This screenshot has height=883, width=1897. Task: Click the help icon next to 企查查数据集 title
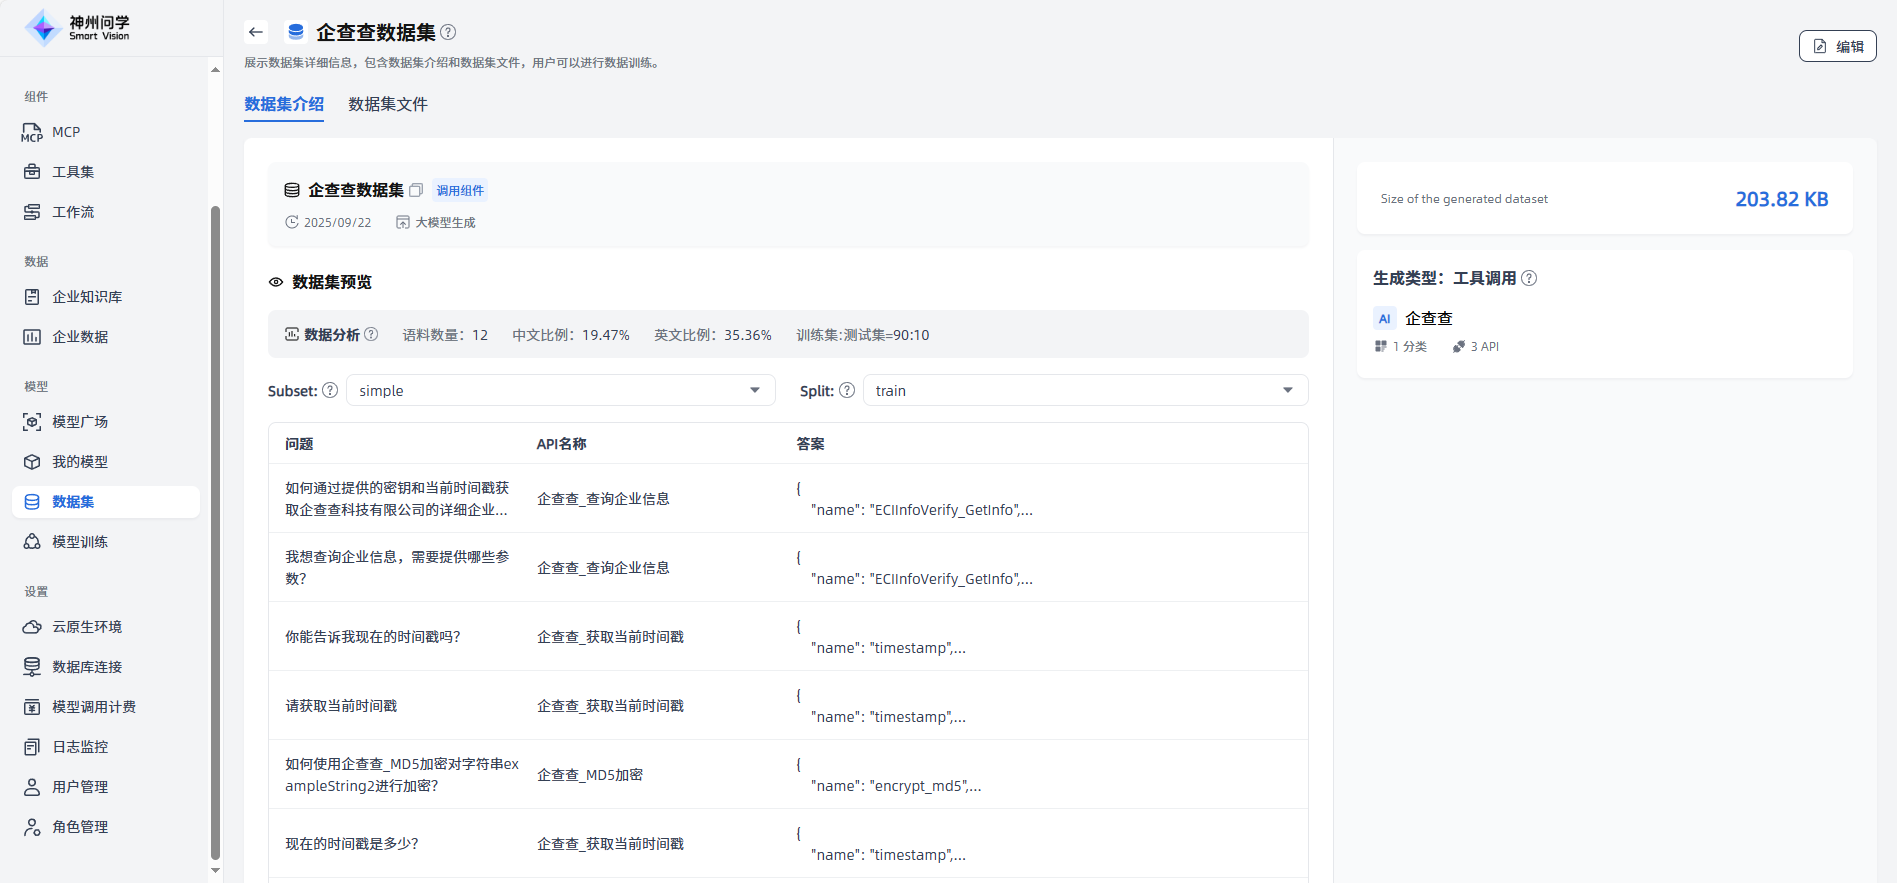[x=448, y=32]
